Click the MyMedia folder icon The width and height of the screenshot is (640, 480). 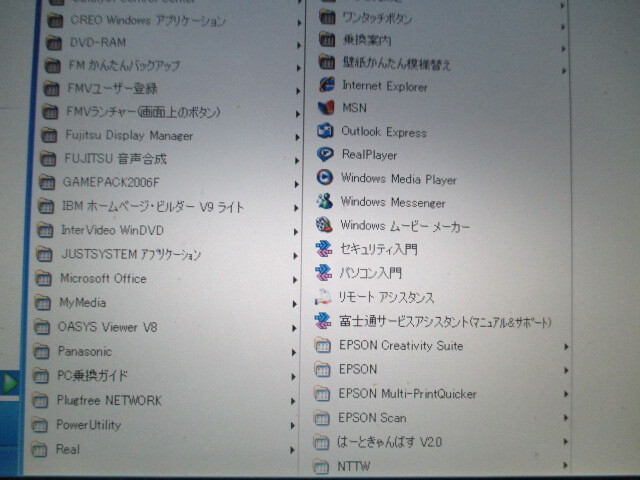tap(42, 303)
